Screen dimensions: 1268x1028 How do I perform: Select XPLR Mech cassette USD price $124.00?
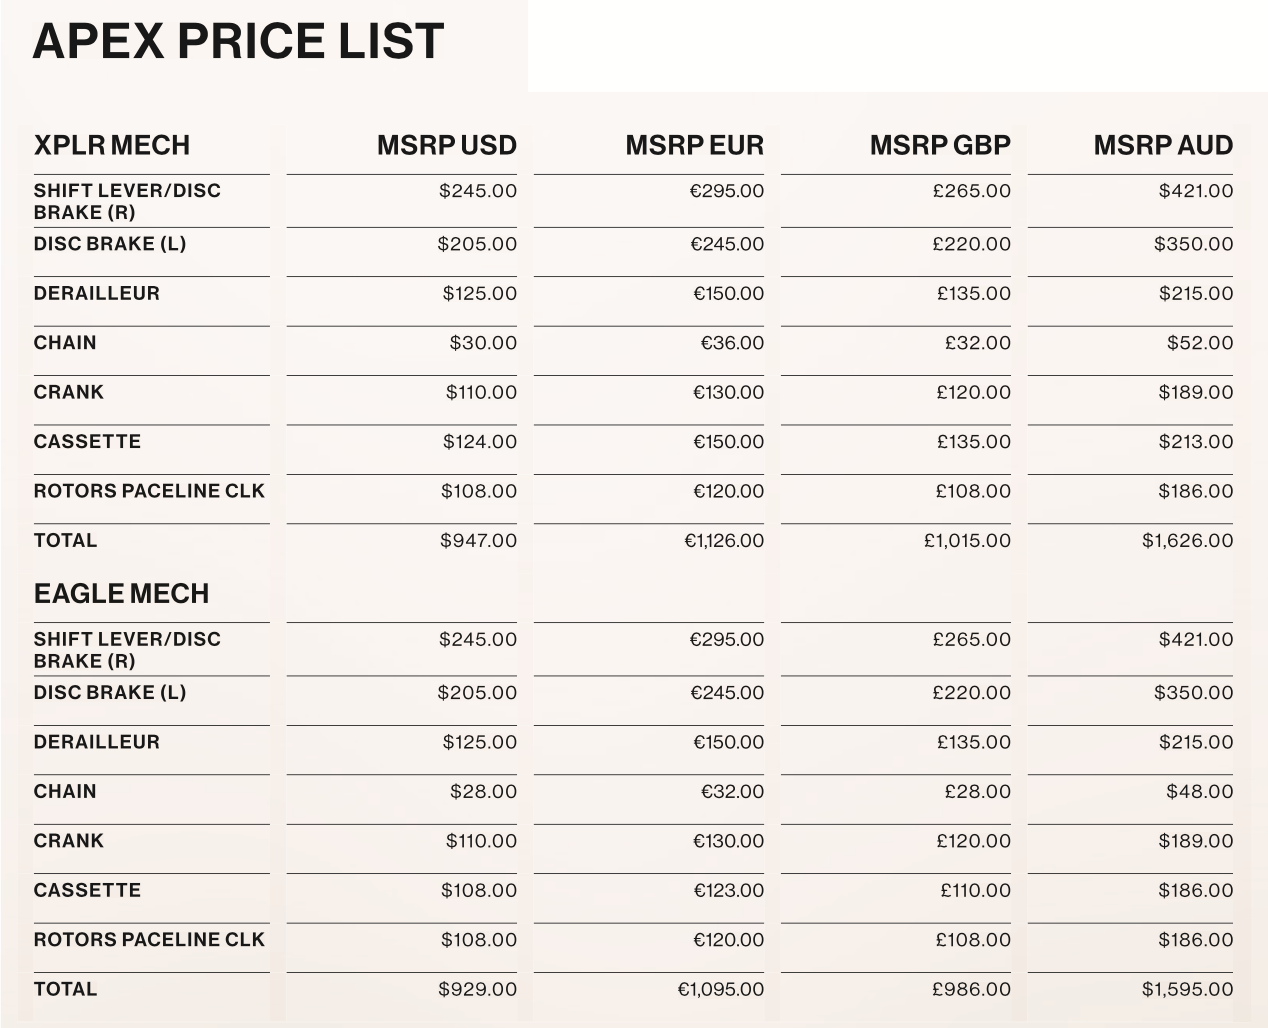click(x=480, y=442)
